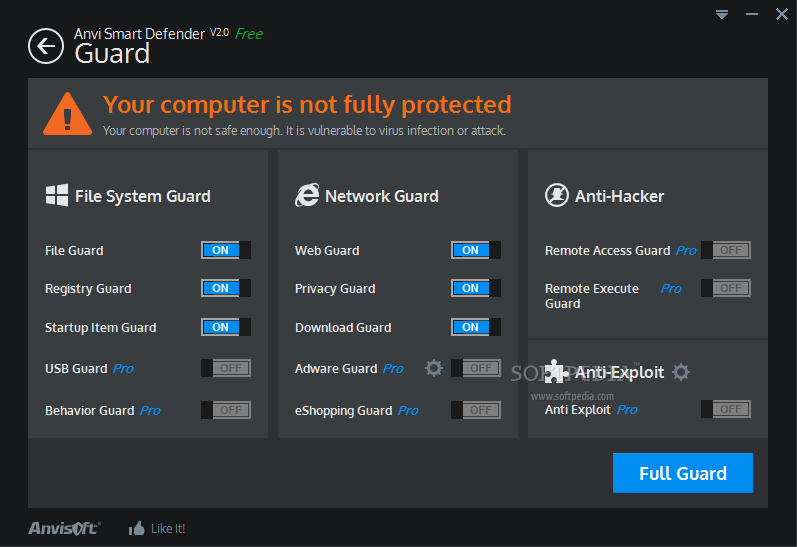Screen dimensions: 797x547
Task: Enable the USB Guard switch
Action: click(226, 368)
